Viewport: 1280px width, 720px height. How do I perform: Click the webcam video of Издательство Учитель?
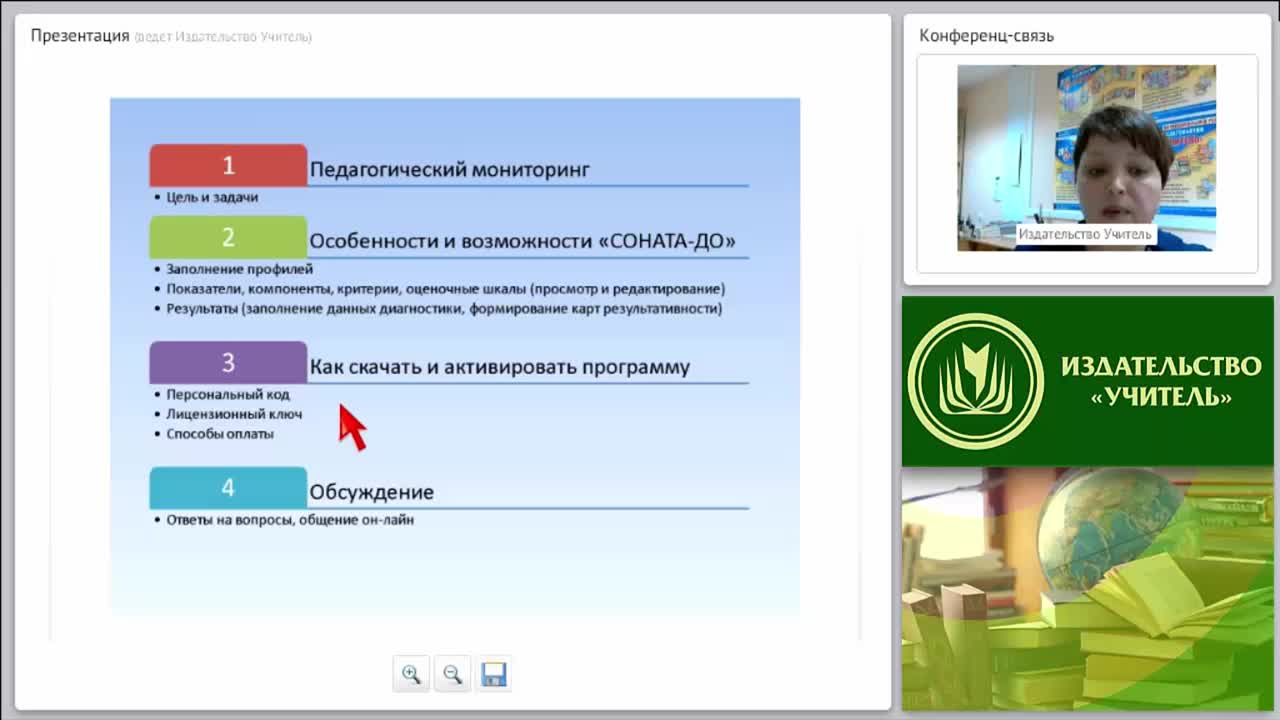tap(1086, 158)
